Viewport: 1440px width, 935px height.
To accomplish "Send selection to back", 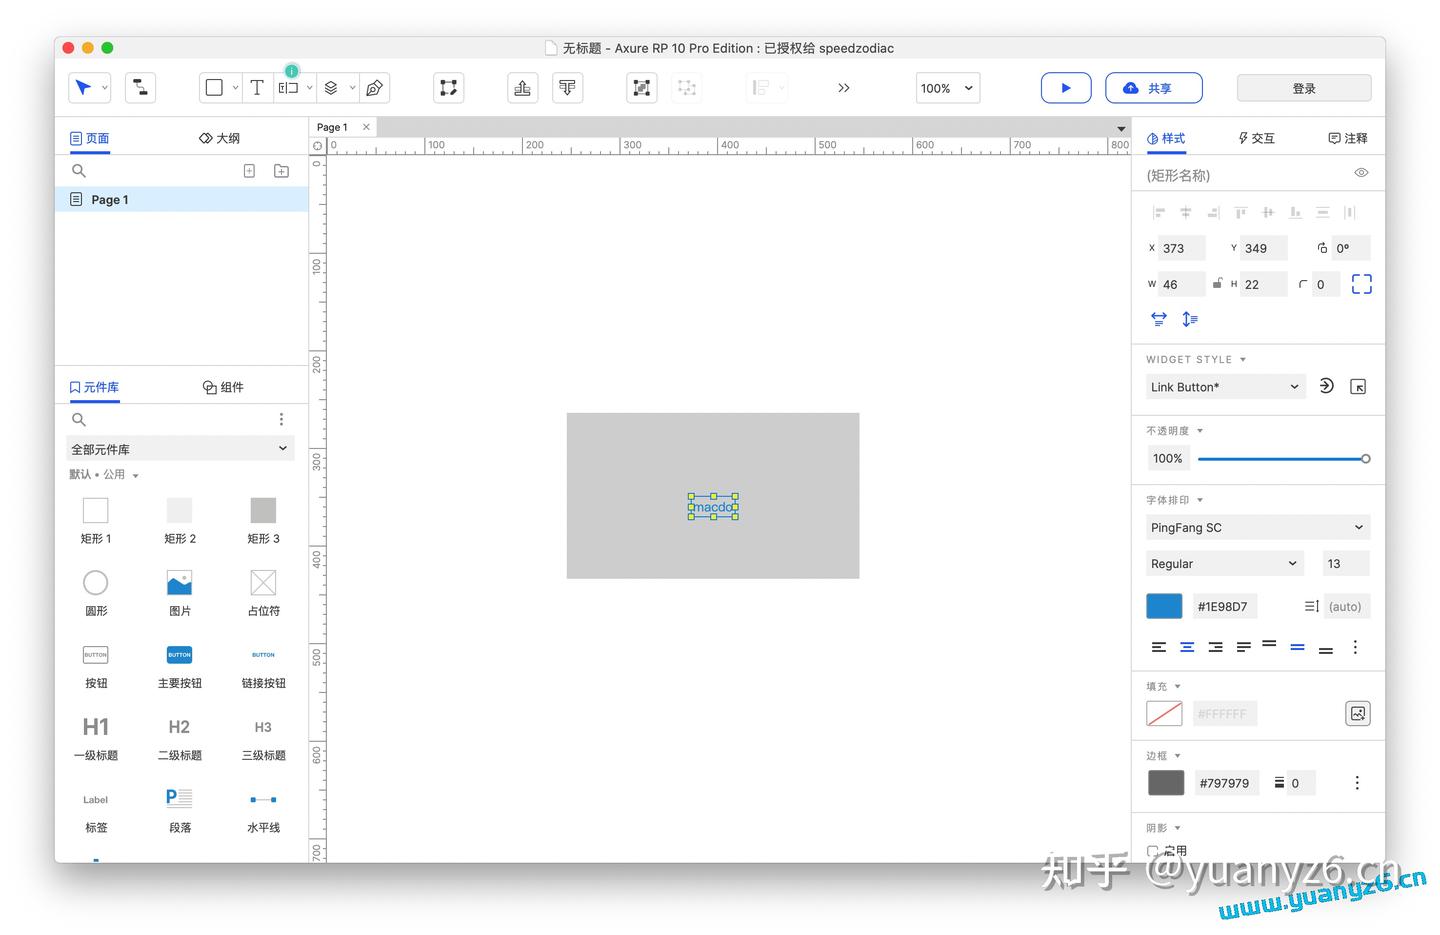I will pos(567,88).
